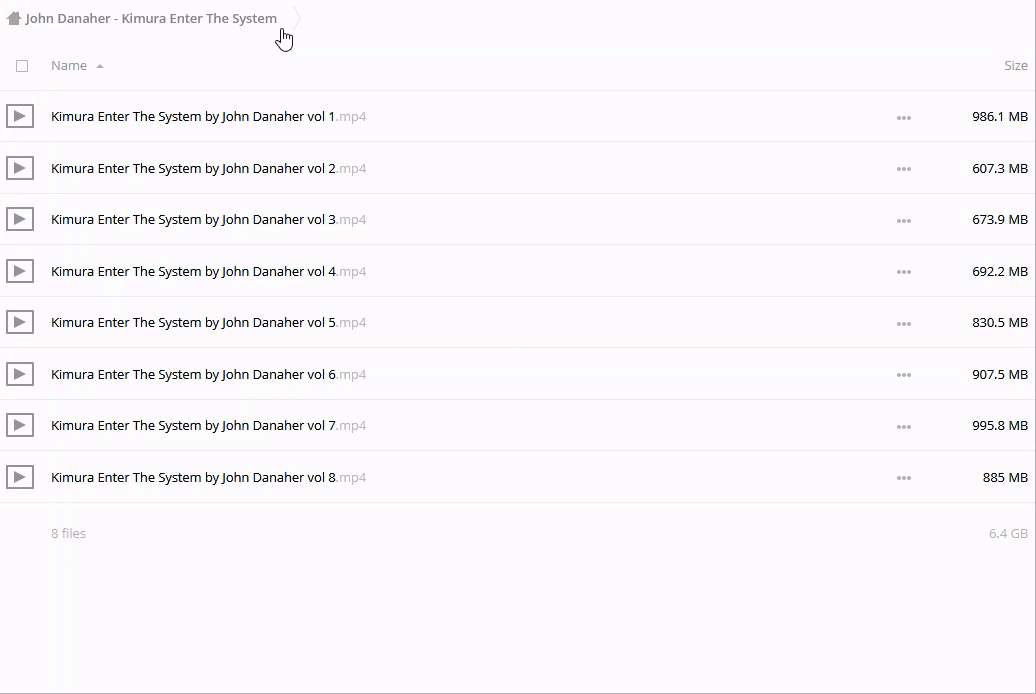Open more actions menu for vol 7

click(903, 426)
